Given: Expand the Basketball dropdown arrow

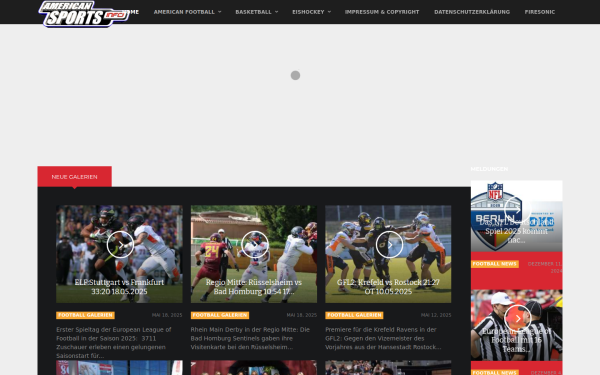Looking at the screenshot, I should coord(276,12).
